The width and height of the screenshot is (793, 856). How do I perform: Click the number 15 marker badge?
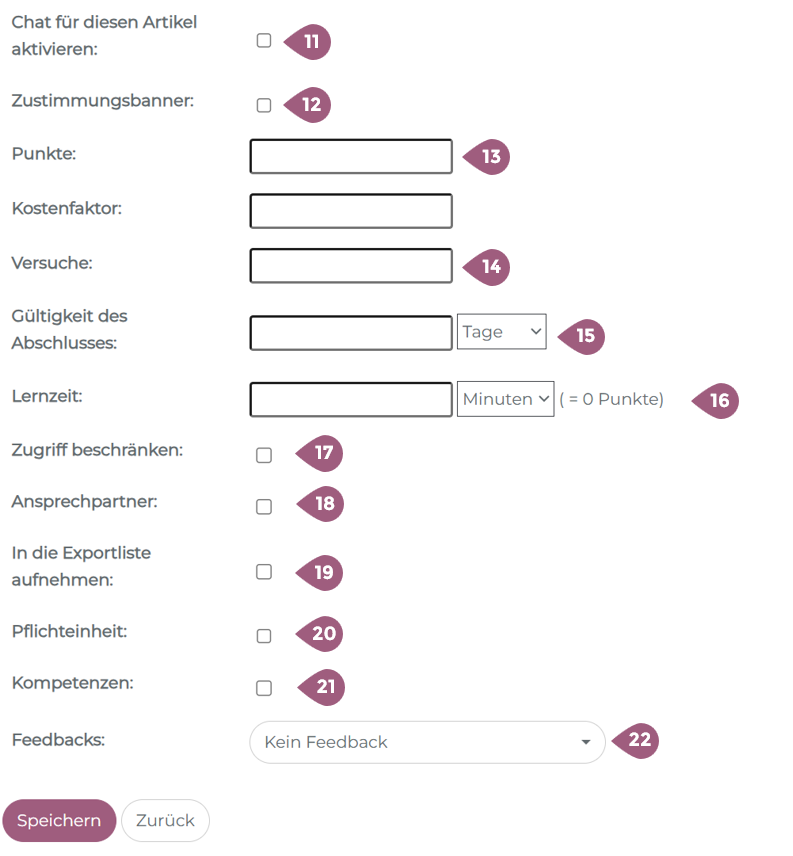[x=584, y=335]
